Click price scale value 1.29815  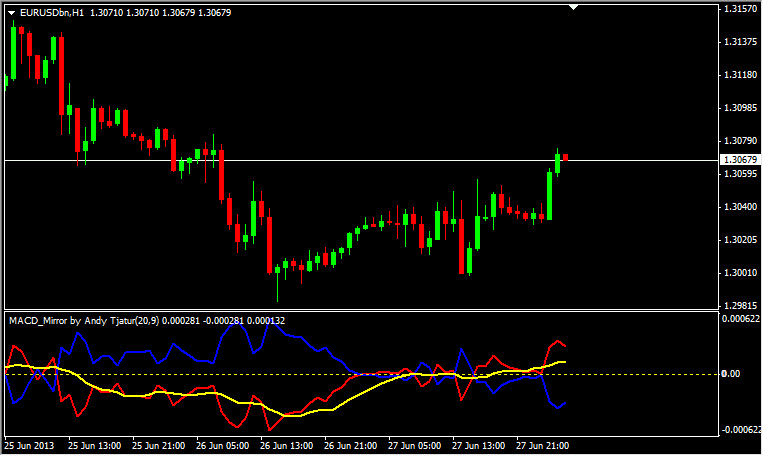coord(740,306)
